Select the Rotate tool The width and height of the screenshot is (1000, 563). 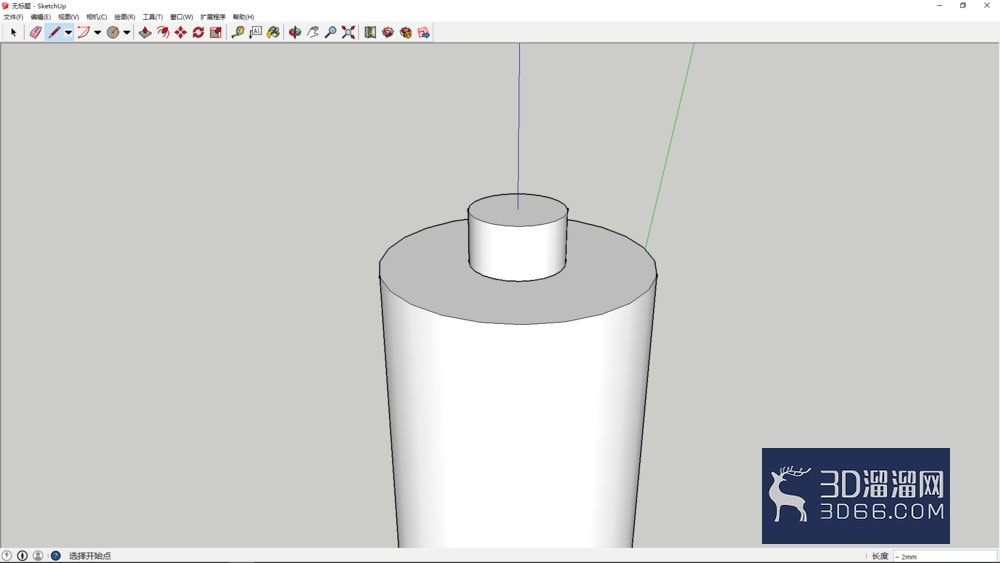coord(198,32)
